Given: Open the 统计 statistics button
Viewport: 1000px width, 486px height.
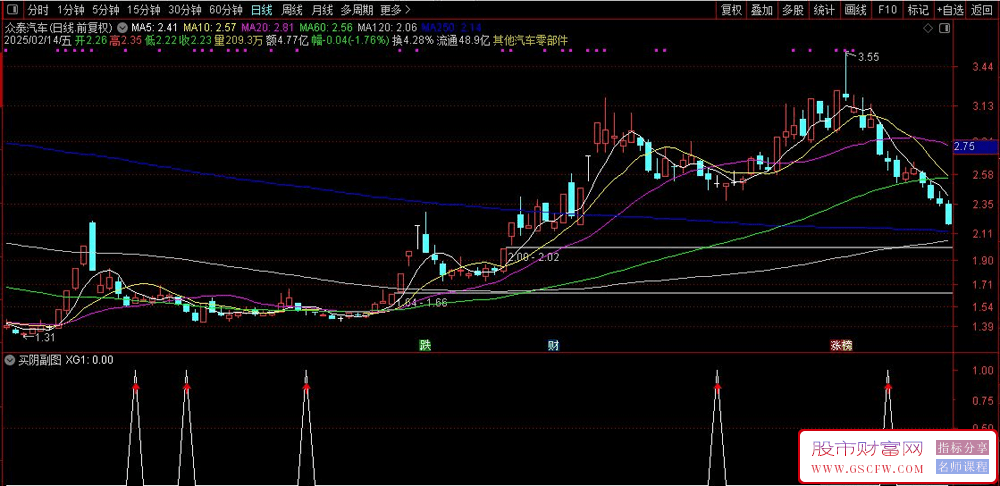Looking at the screenshot, I should click(824, 10).
